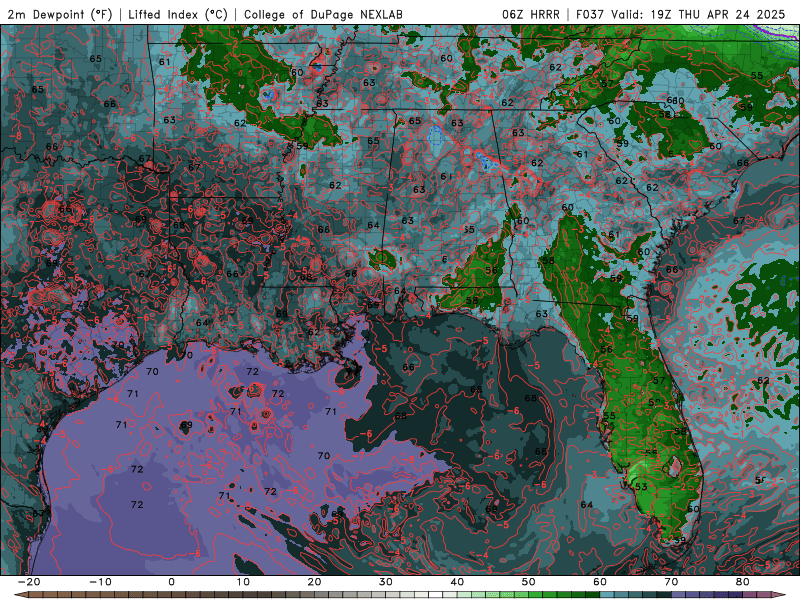Click the "Lifted Index (°C)" title text
This screenshot has width=800, height=600.
tap(178, 14)
